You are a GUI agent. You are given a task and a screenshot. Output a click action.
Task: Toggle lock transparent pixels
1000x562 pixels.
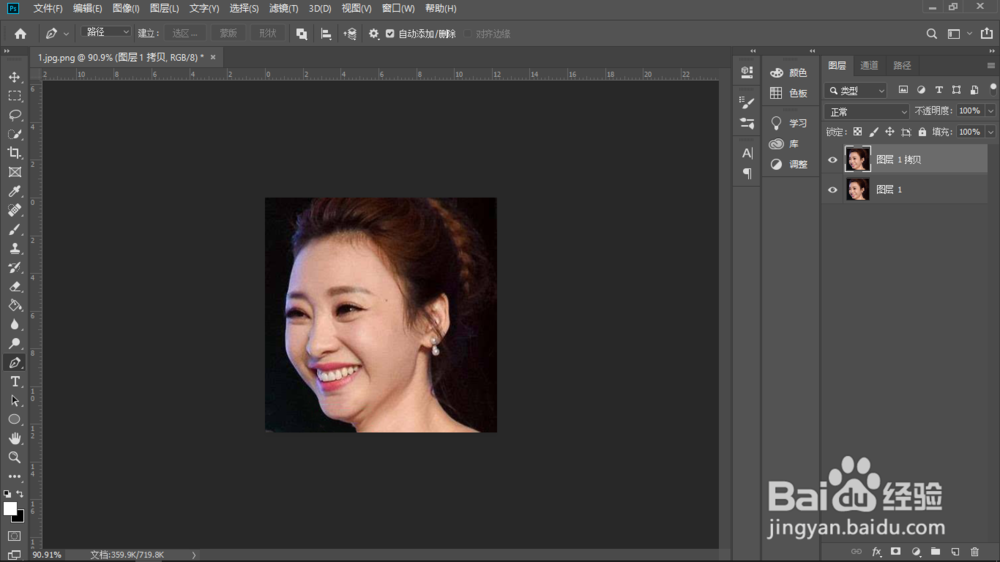point(857,132)
